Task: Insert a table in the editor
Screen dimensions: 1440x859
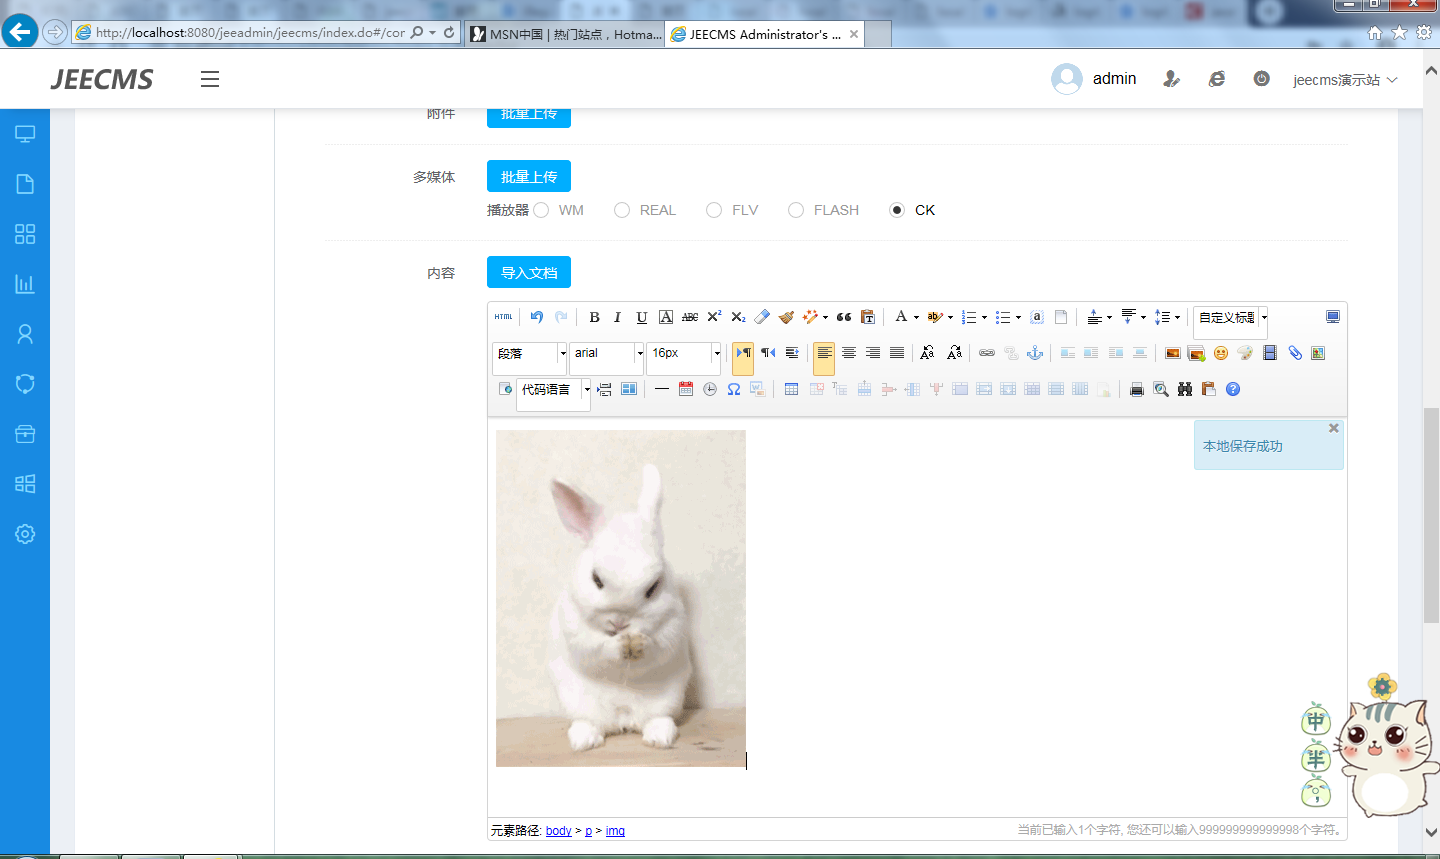Action: click(791, 389)
